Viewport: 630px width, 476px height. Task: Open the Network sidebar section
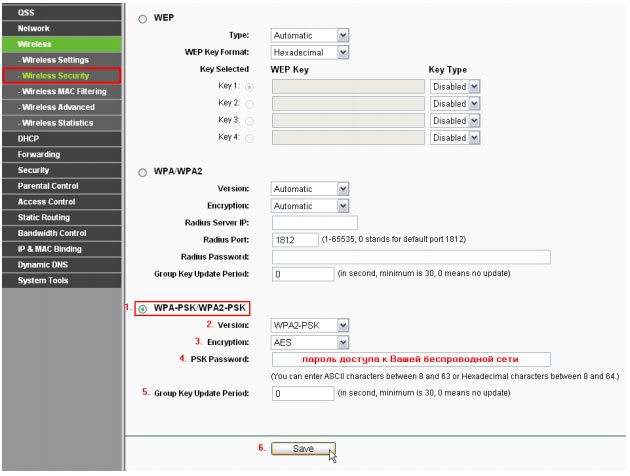tap(60, 29)
